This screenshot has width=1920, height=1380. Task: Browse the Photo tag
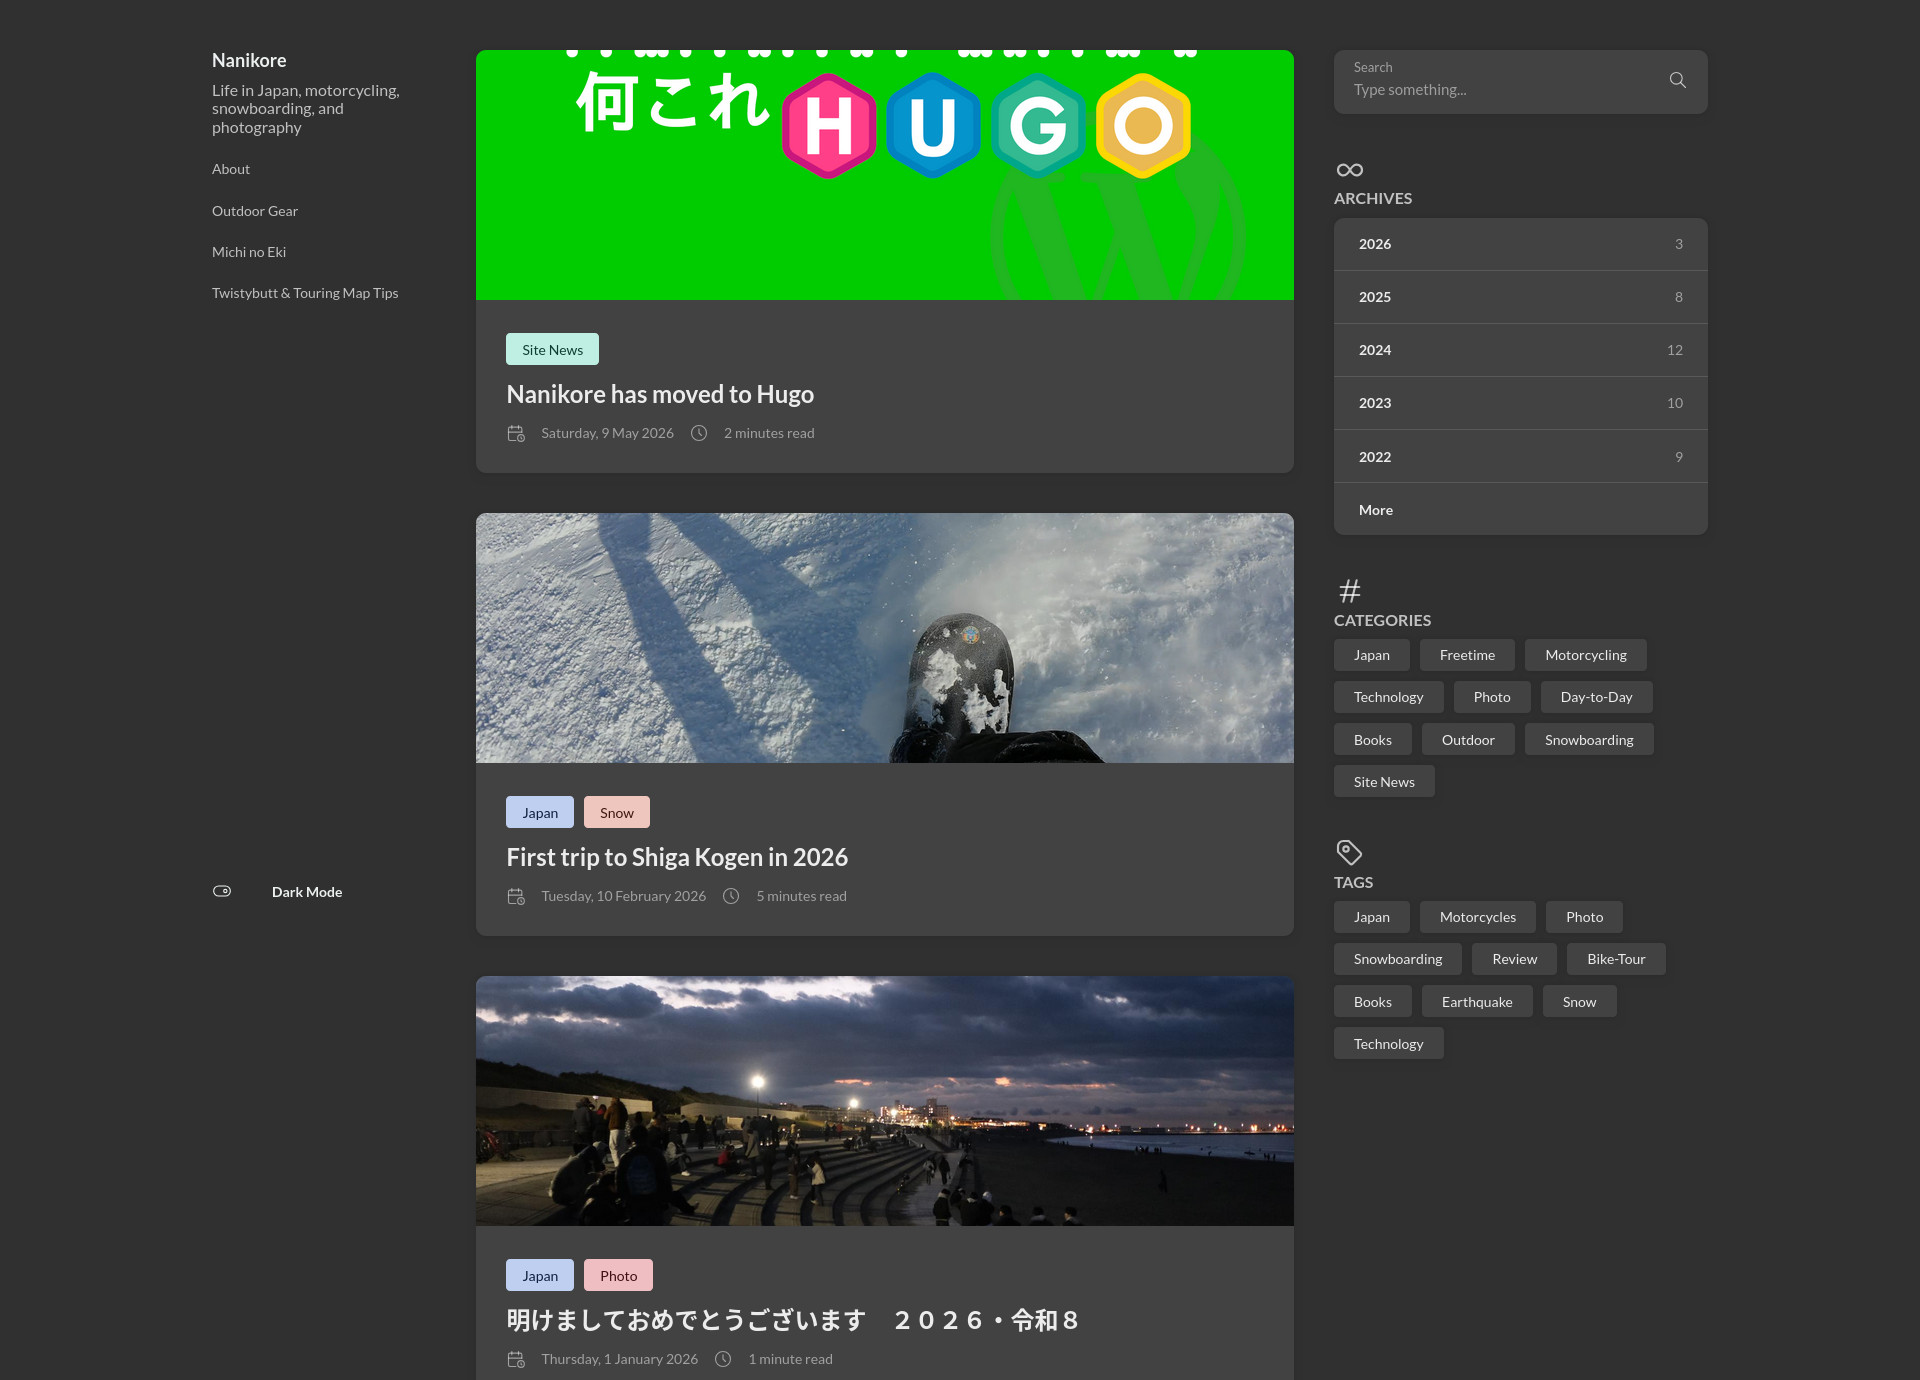click(1584, 917)
